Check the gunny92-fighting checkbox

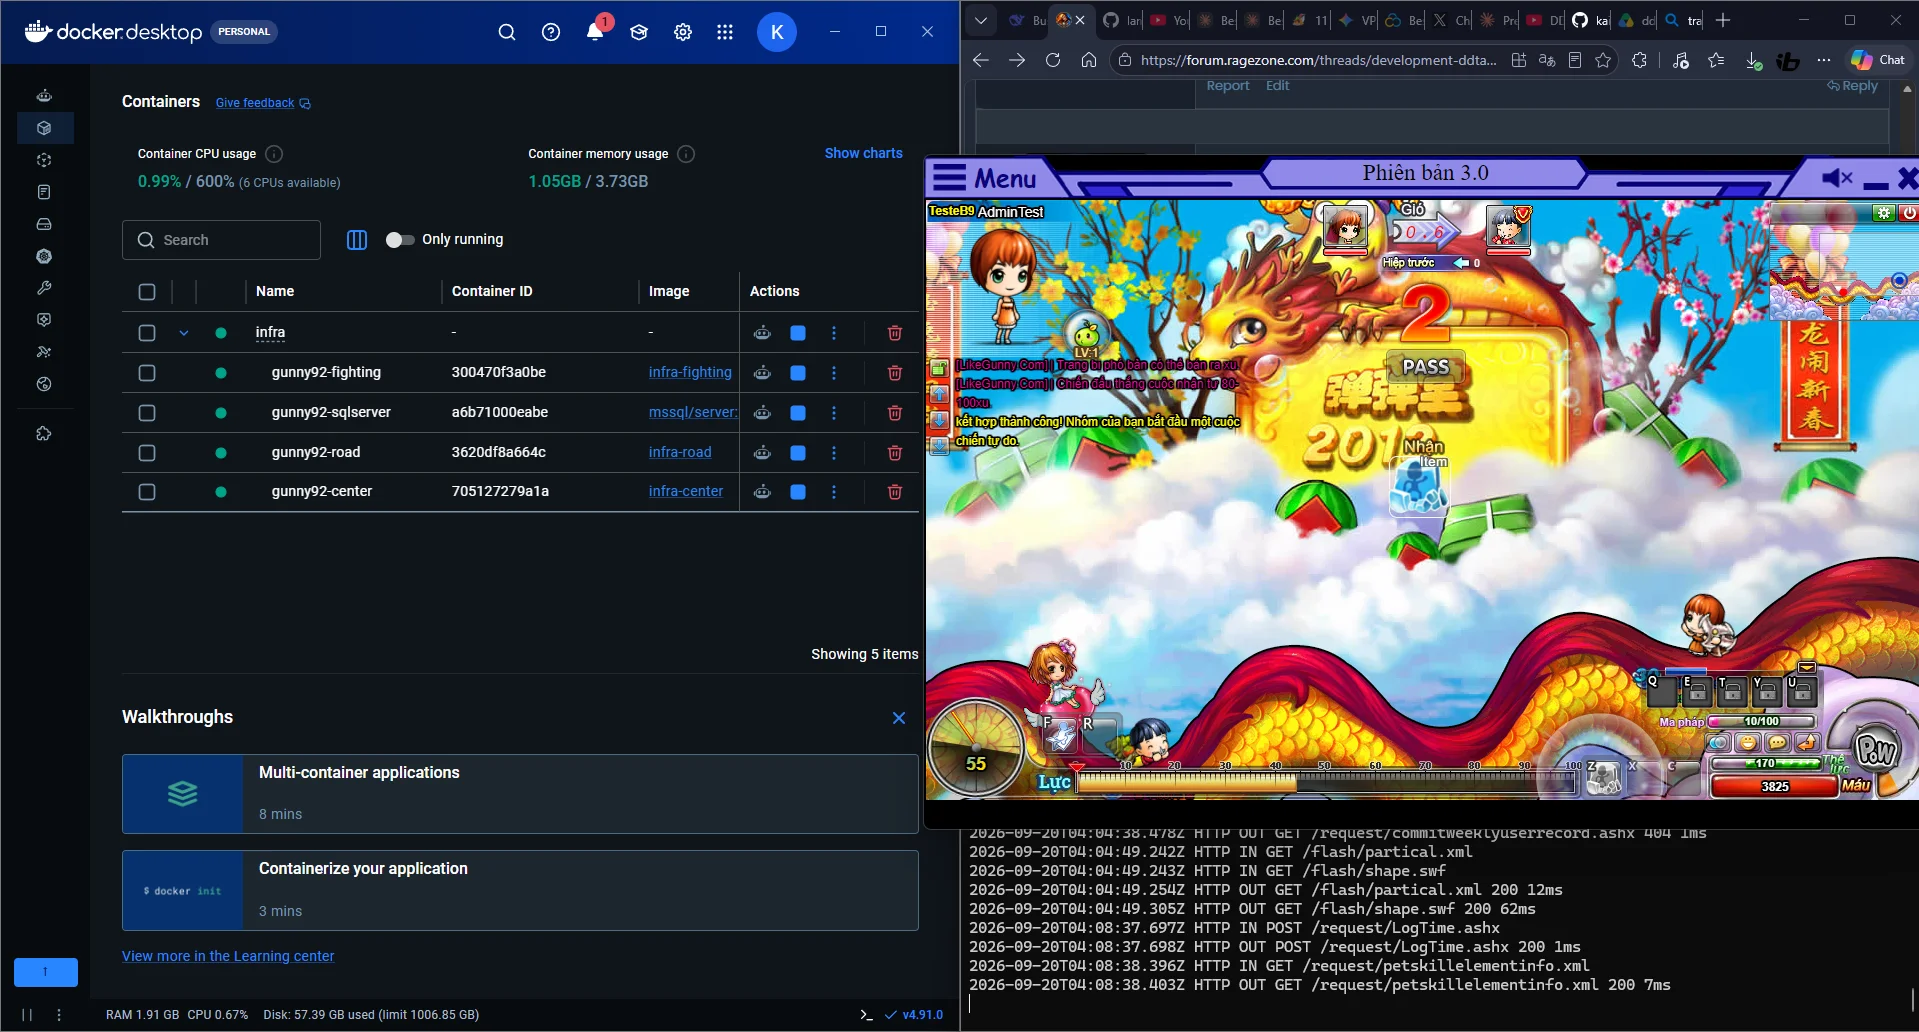147,373
